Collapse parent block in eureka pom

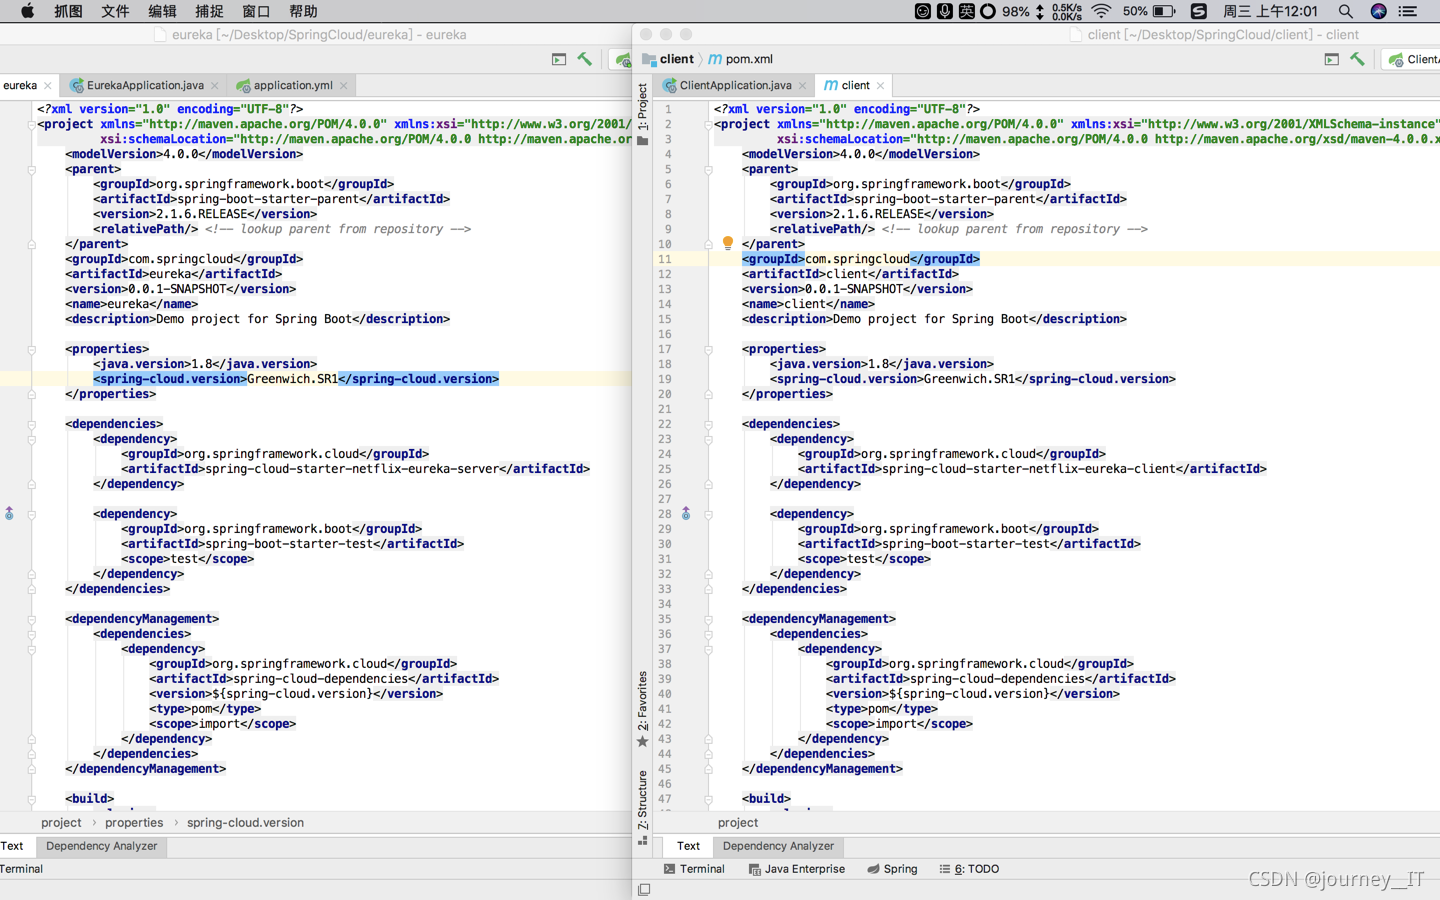point(31,170)
